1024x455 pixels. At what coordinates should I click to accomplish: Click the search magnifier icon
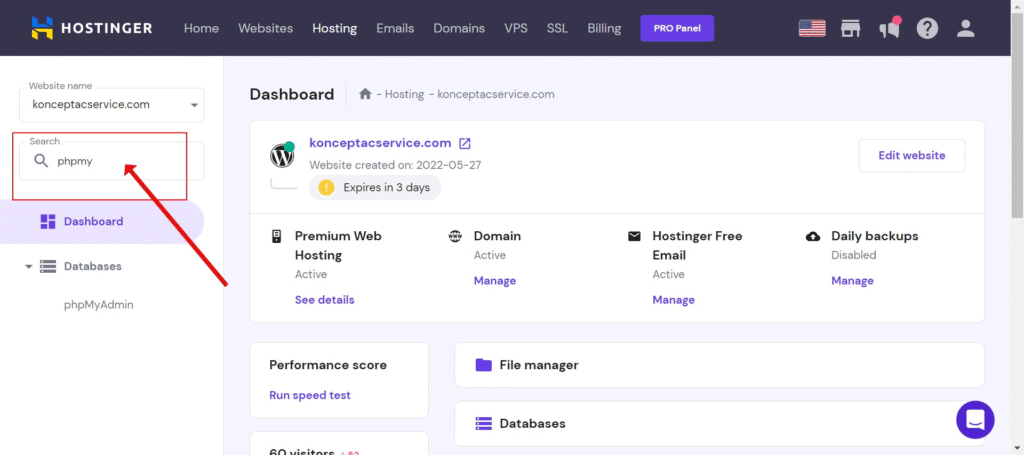point(41,161)
